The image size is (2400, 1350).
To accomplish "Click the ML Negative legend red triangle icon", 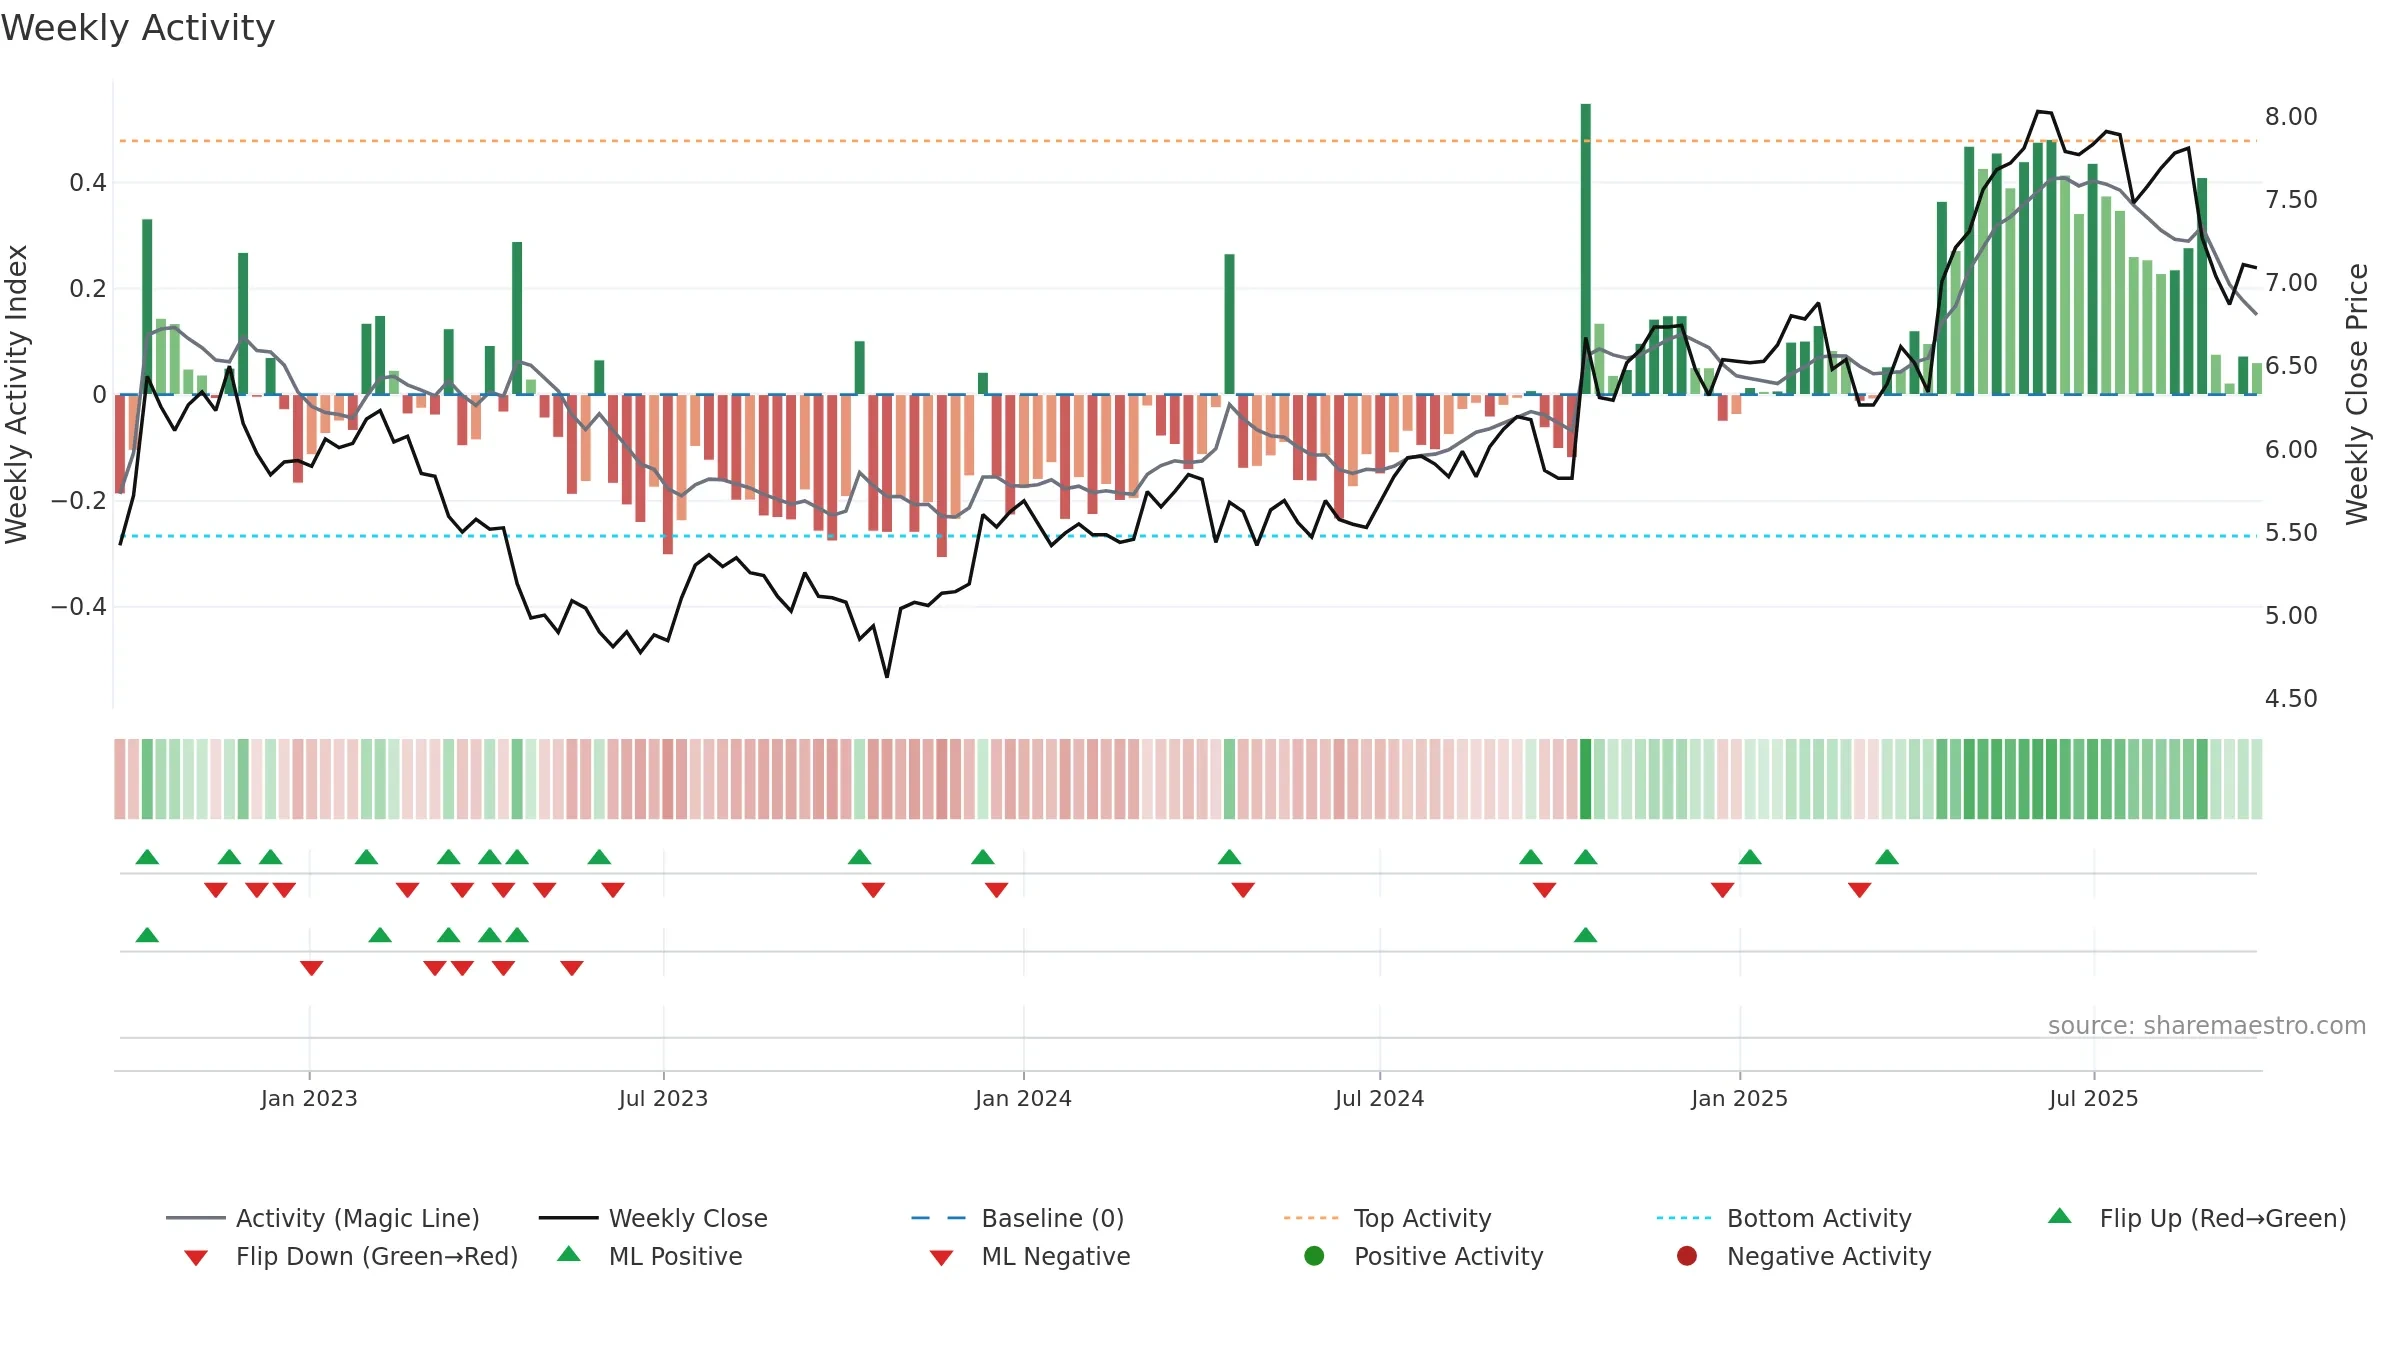I will pos(941,1257).
